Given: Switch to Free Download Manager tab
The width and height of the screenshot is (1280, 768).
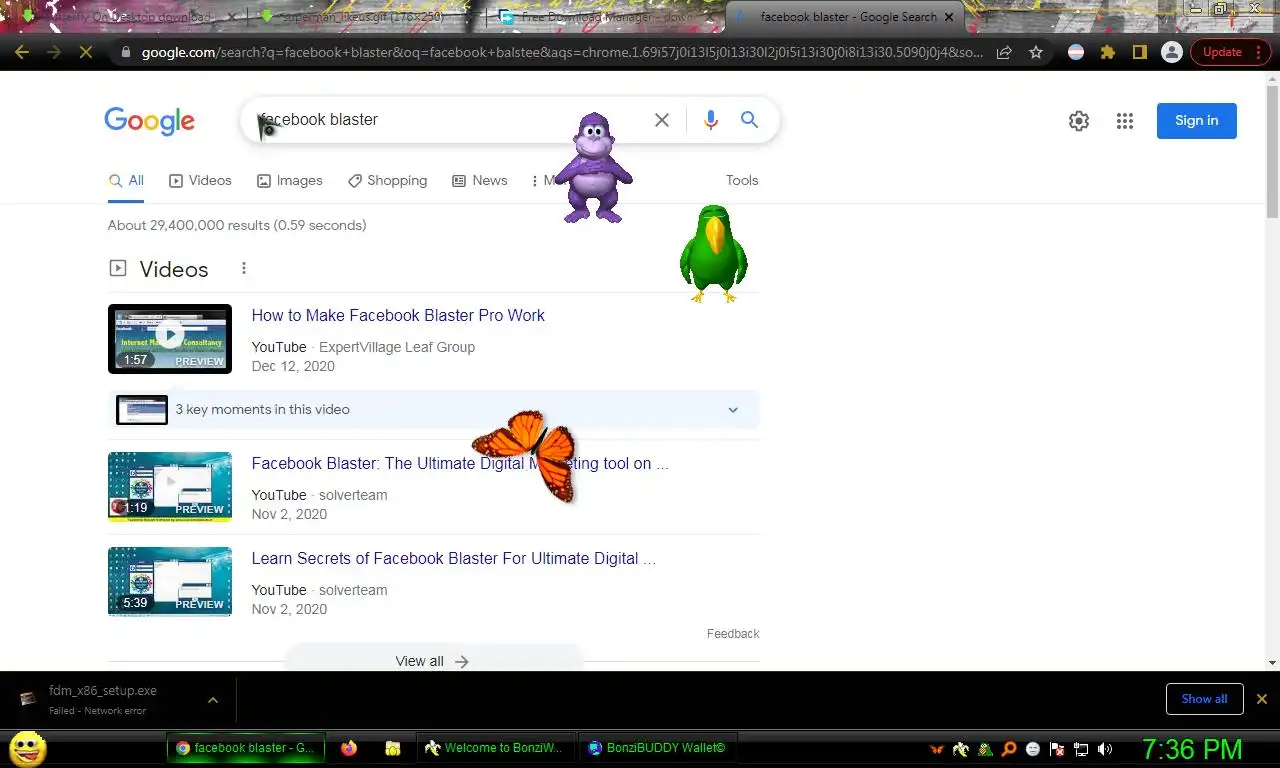Looking at the screenshot, I should [604, 17].
